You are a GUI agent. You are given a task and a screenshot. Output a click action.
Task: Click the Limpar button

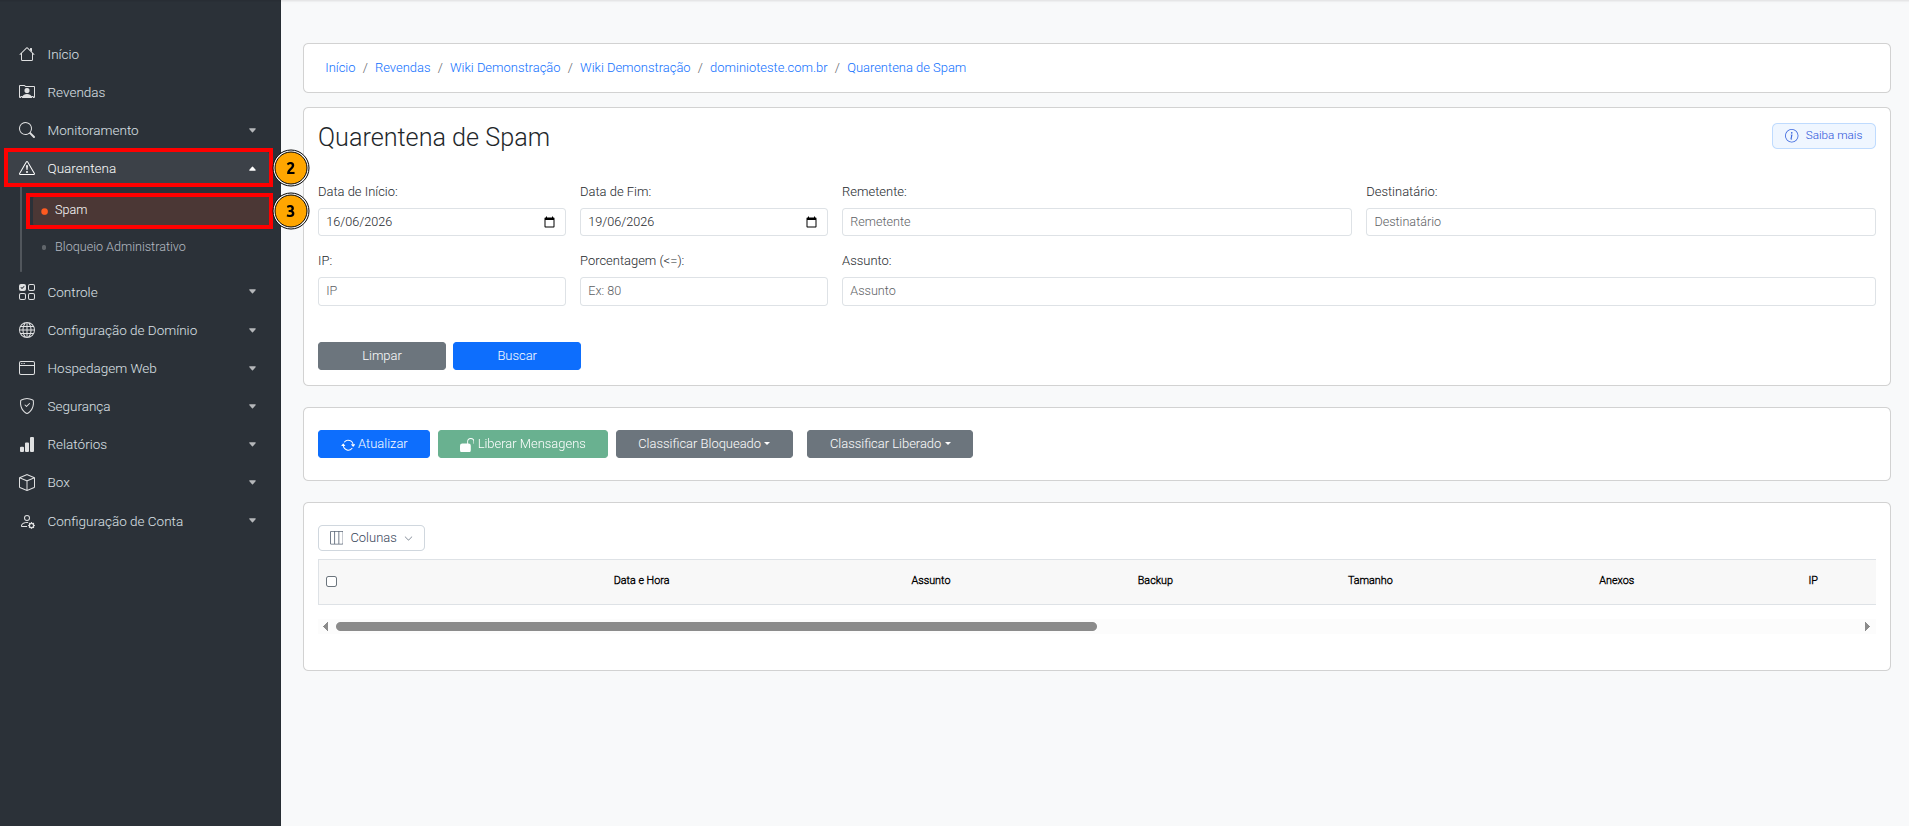(382, 356)
